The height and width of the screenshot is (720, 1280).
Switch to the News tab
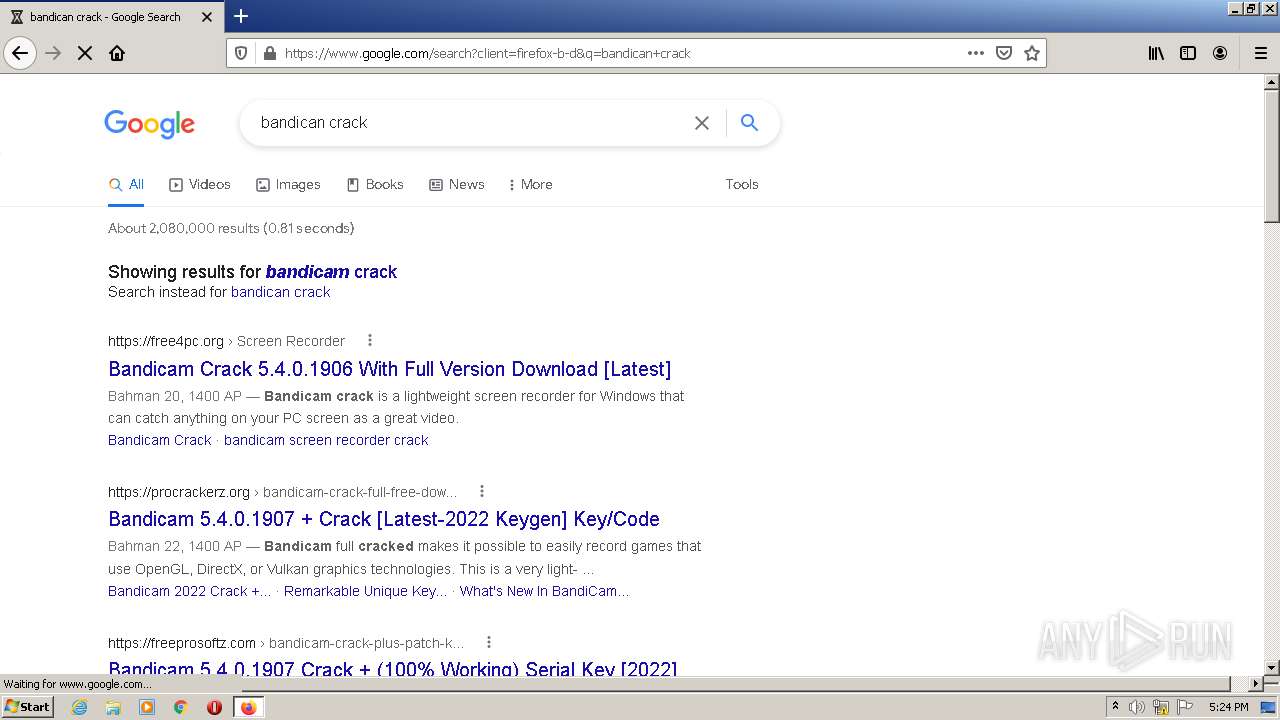(457, 184)
